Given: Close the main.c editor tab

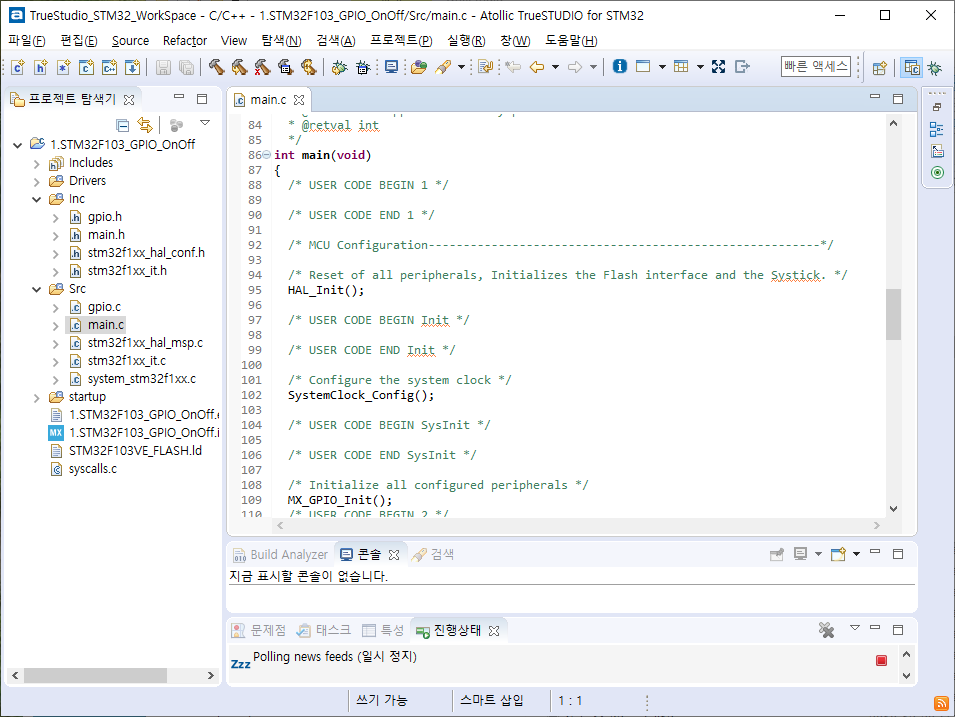Looking at the screenshot, I should tap(298, 99).
